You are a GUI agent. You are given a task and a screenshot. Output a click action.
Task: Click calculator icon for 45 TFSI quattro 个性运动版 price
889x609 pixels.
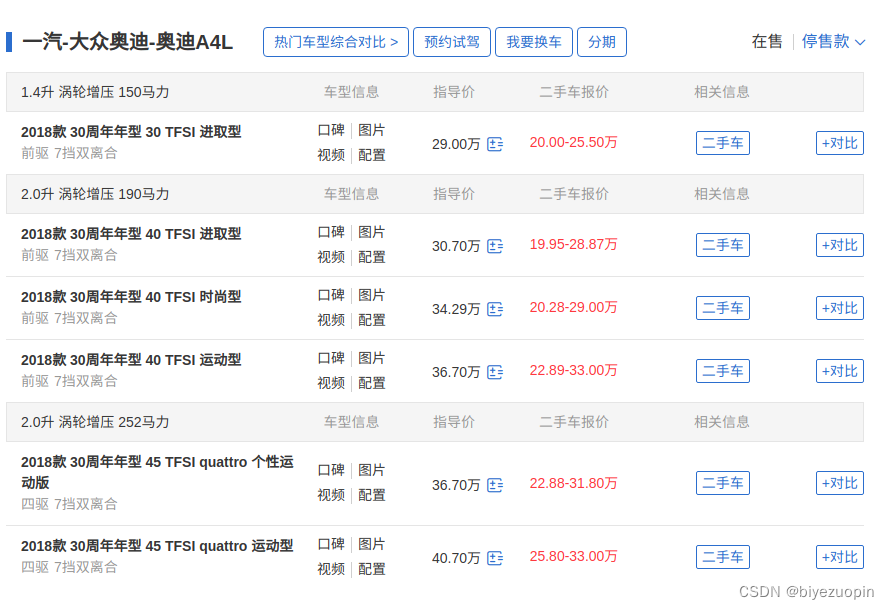coord(495,485)
